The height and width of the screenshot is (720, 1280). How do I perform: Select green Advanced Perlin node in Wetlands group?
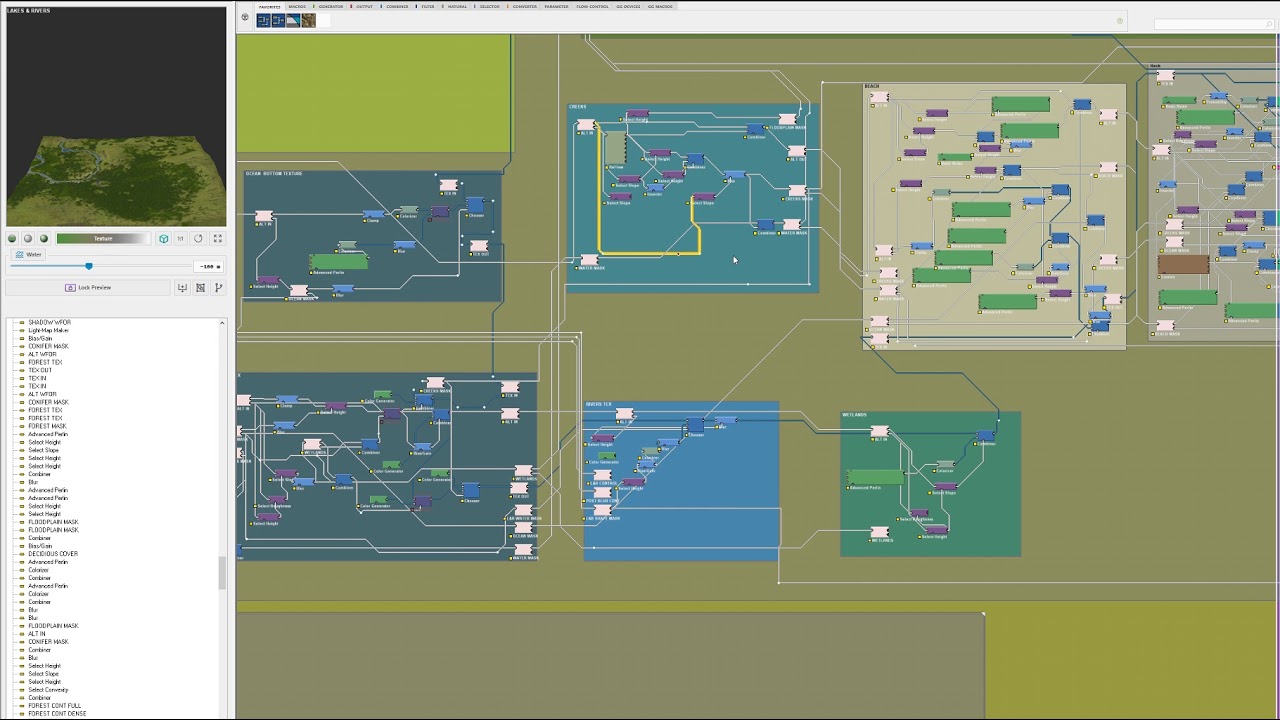(x=875, y=477)
